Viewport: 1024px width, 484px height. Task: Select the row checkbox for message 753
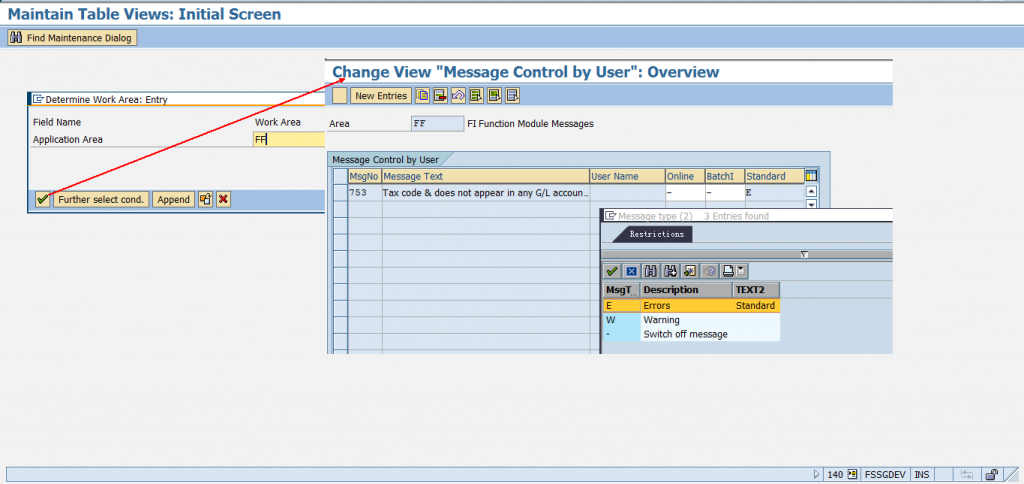(340, 192)
